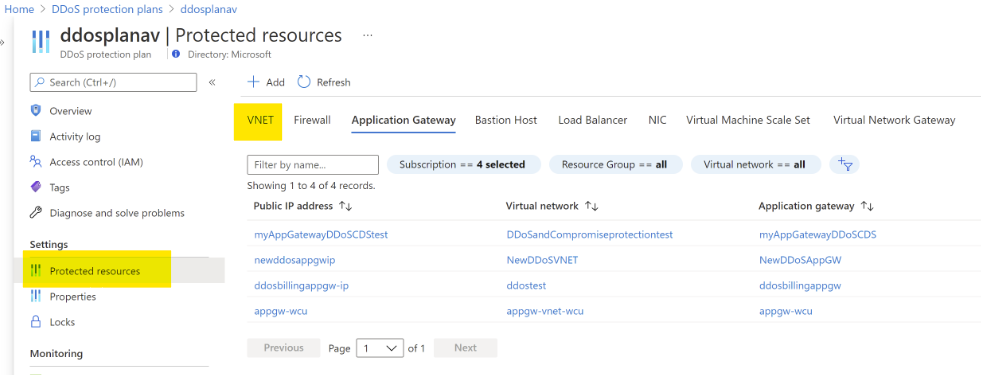Sort by Application gateway column arrows
The height and width of the screenshot is (375, 981).
point(867,205)
